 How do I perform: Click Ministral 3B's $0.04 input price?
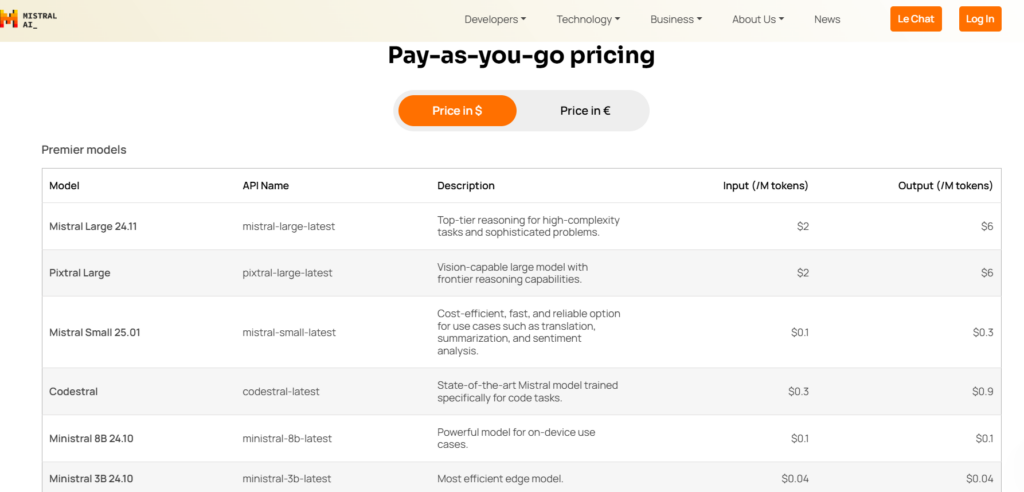(x=795, y=479)
